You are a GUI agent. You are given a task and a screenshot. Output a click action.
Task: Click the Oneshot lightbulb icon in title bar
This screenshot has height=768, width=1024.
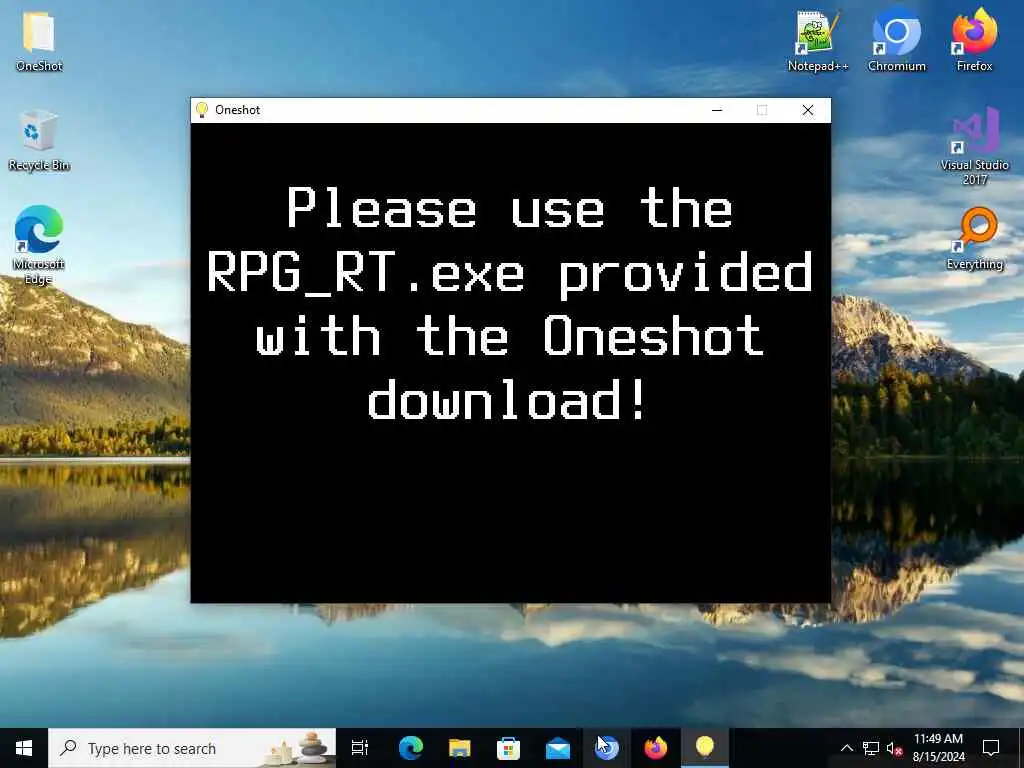click(202, 110)
